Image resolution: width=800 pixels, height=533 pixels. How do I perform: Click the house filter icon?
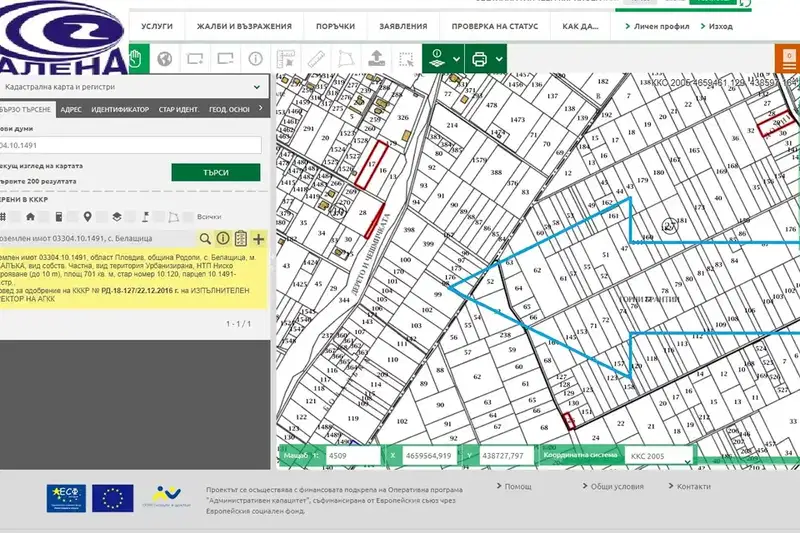[x=31, y=217]
